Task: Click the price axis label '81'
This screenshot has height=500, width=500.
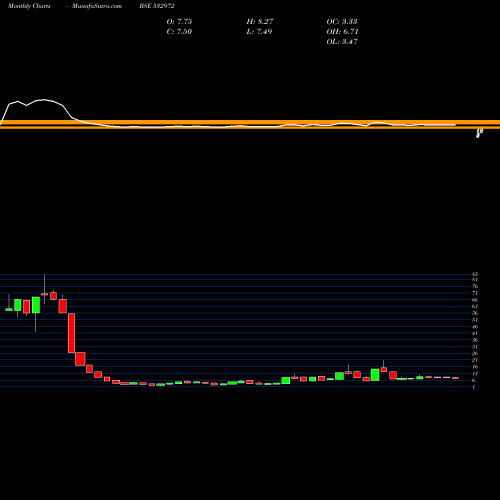Action: (x=475, y=280)
